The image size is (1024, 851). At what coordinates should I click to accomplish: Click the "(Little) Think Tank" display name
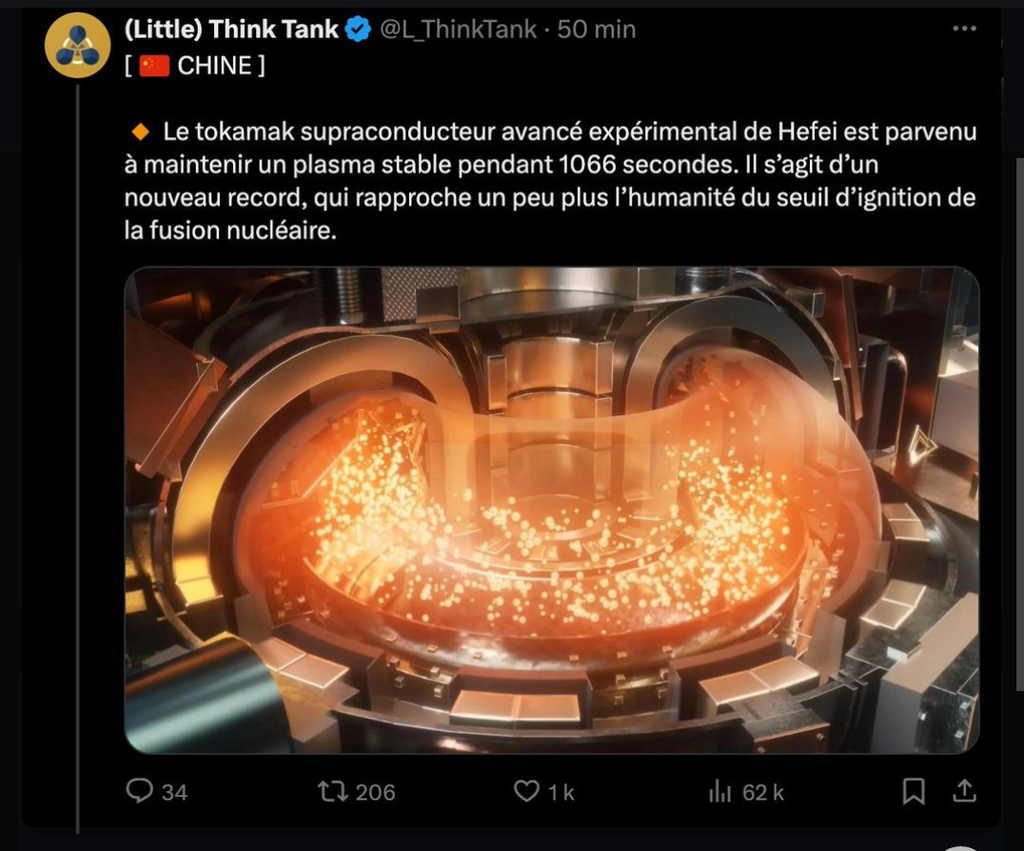click(x=231, y=30)
